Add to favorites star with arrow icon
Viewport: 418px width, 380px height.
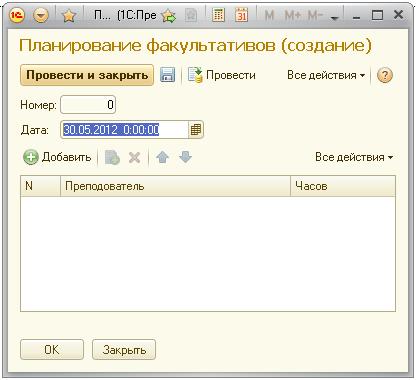point(169,15)
